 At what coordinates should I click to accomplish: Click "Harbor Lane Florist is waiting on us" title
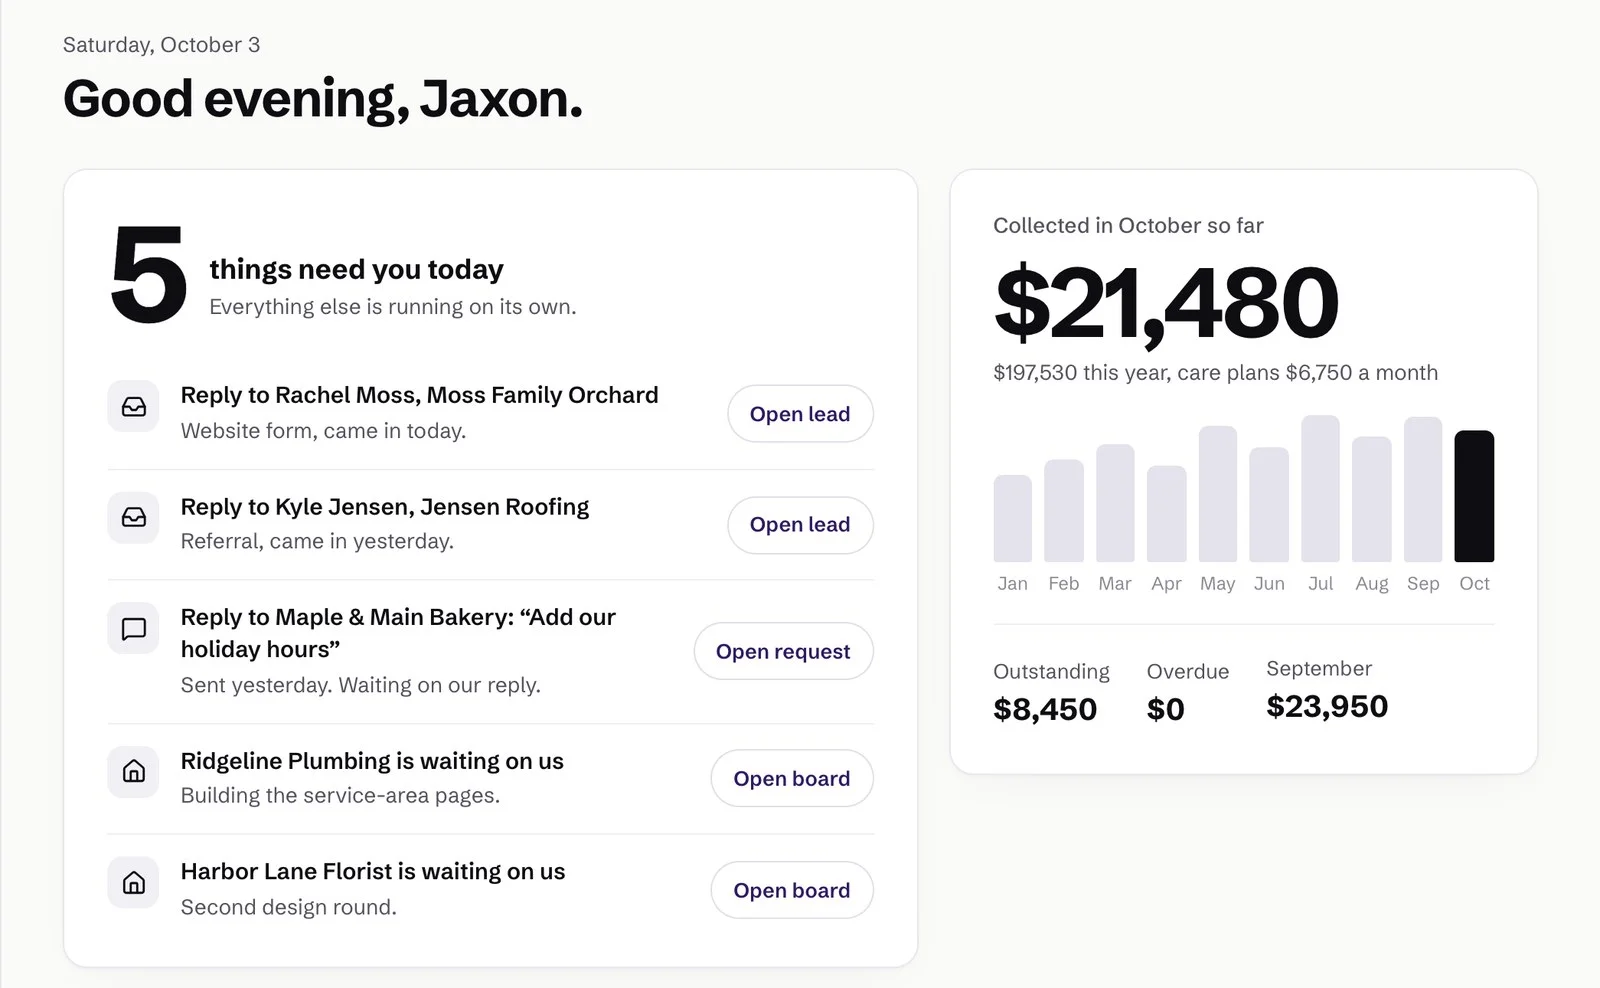[x=373, y=871]
